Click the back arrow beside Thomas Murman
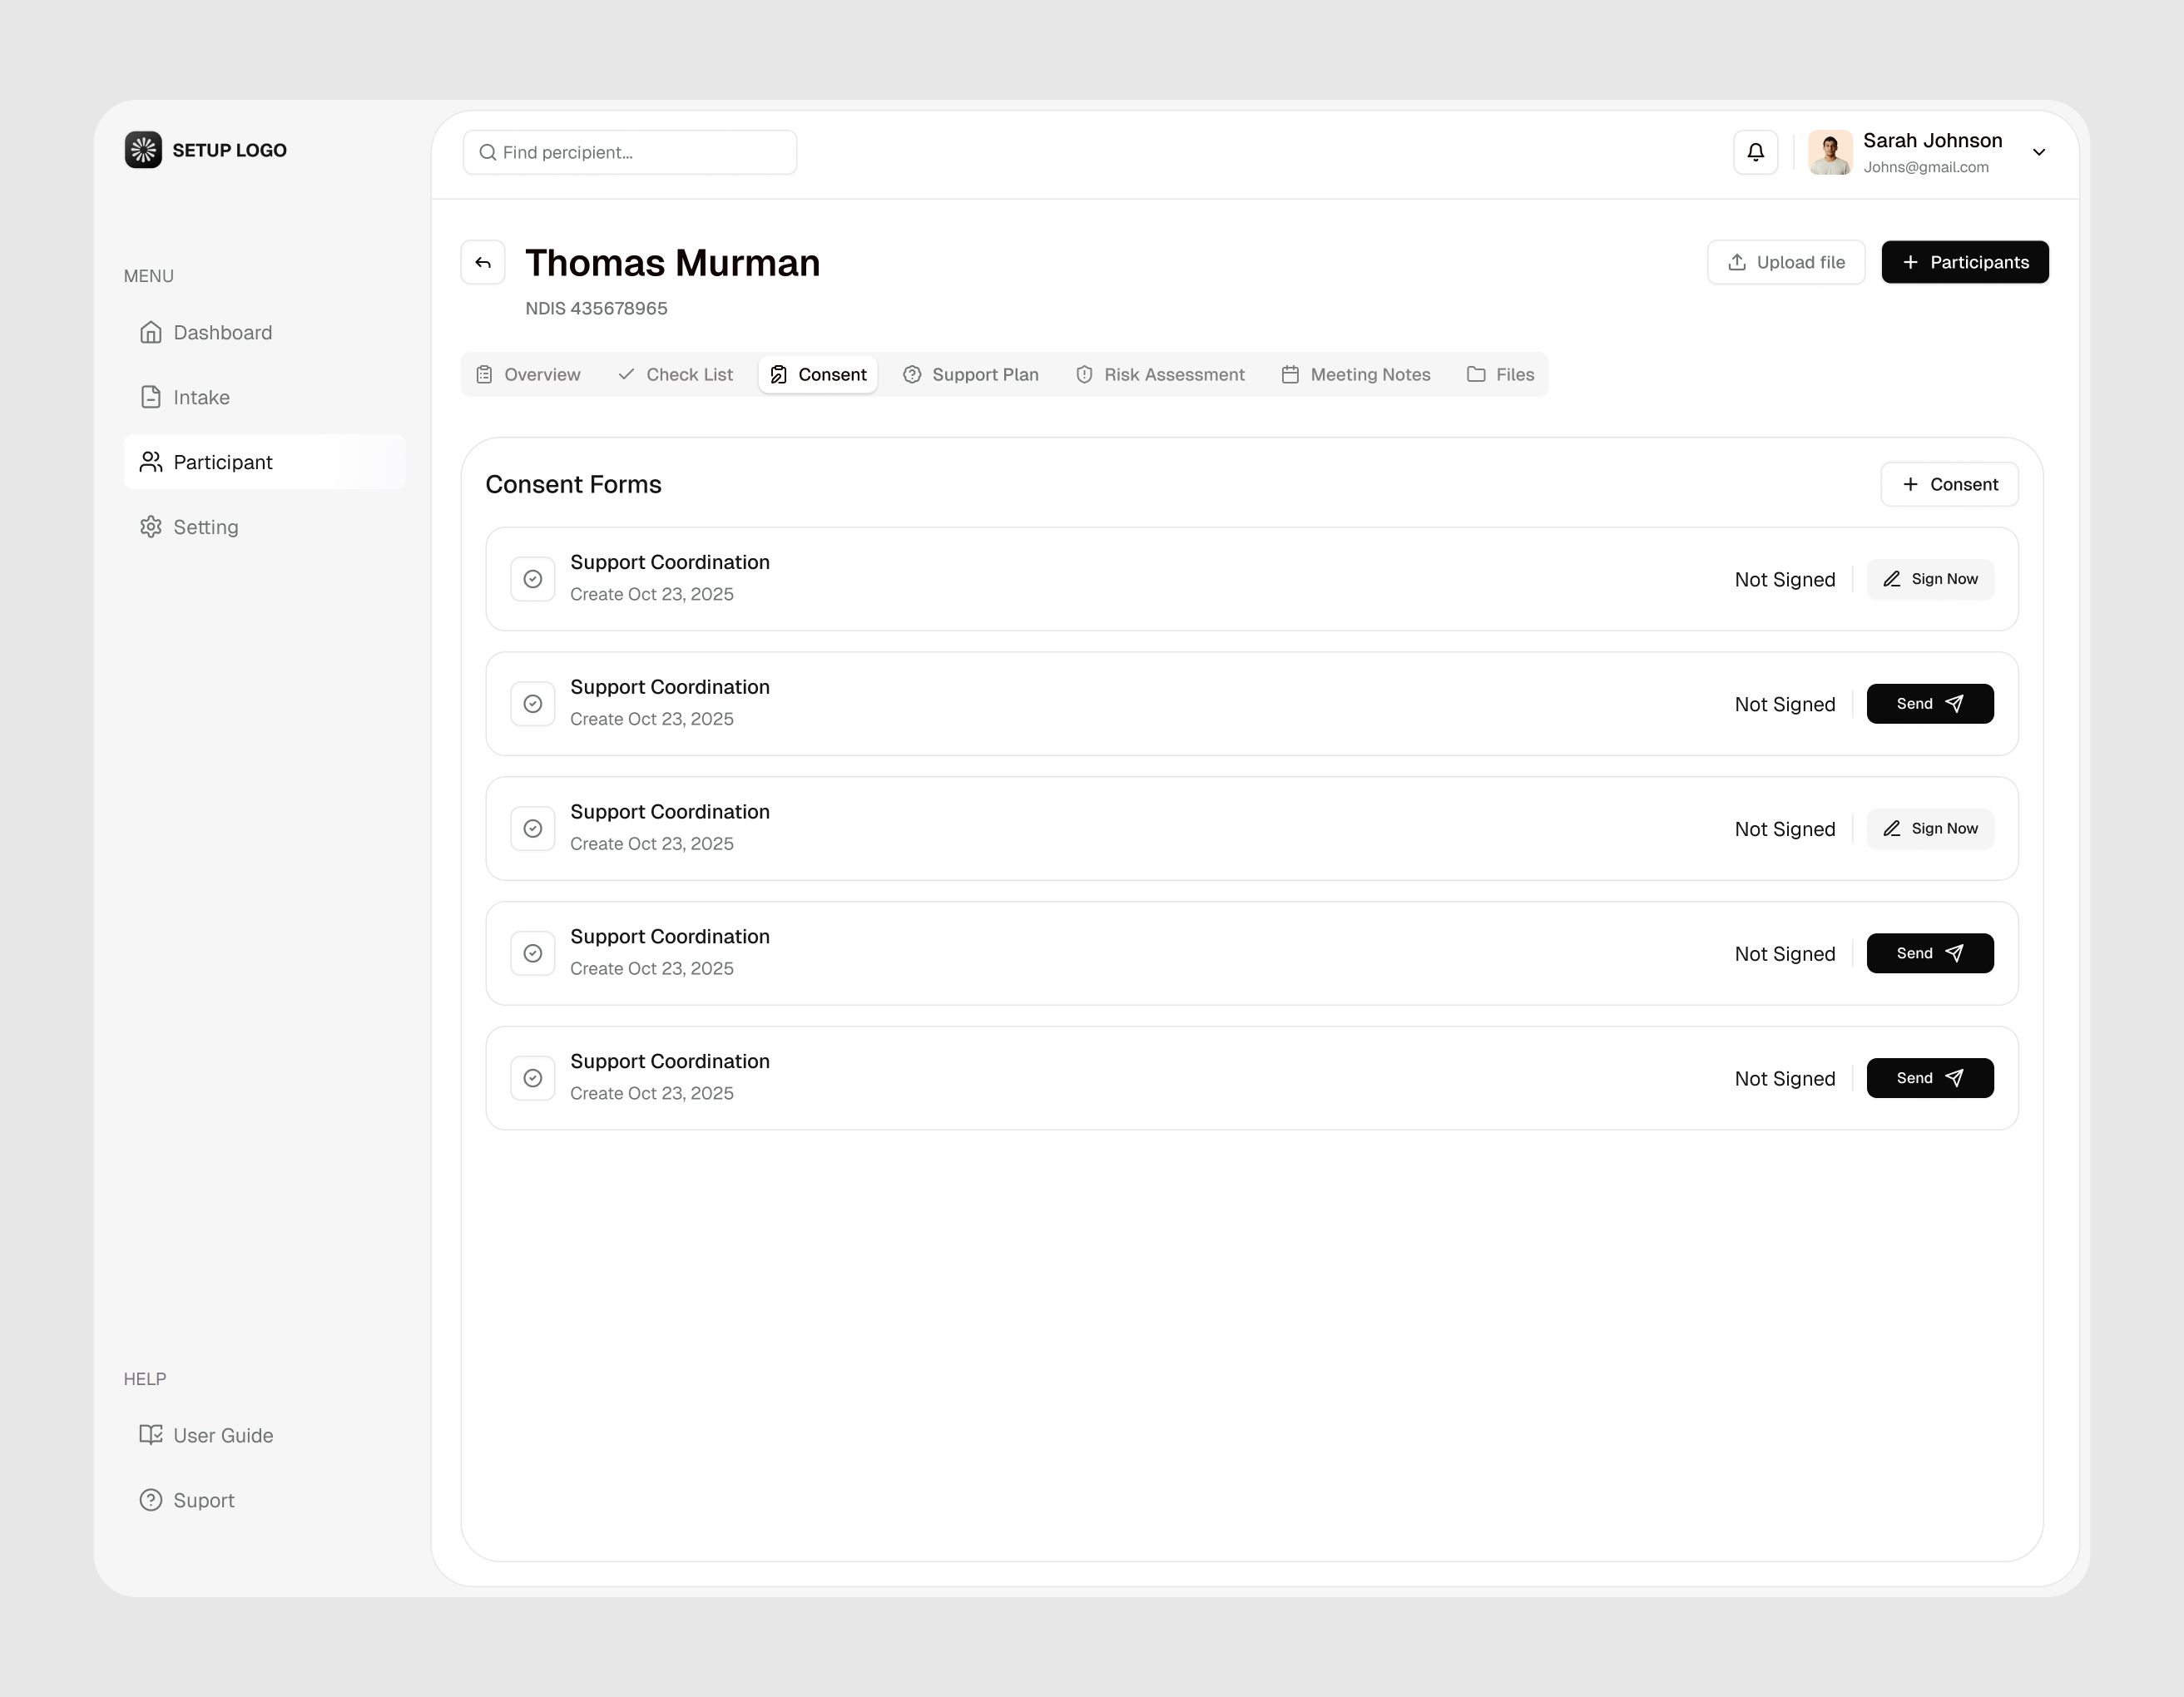2184x1697 pixels. click(x=483, y=262)
